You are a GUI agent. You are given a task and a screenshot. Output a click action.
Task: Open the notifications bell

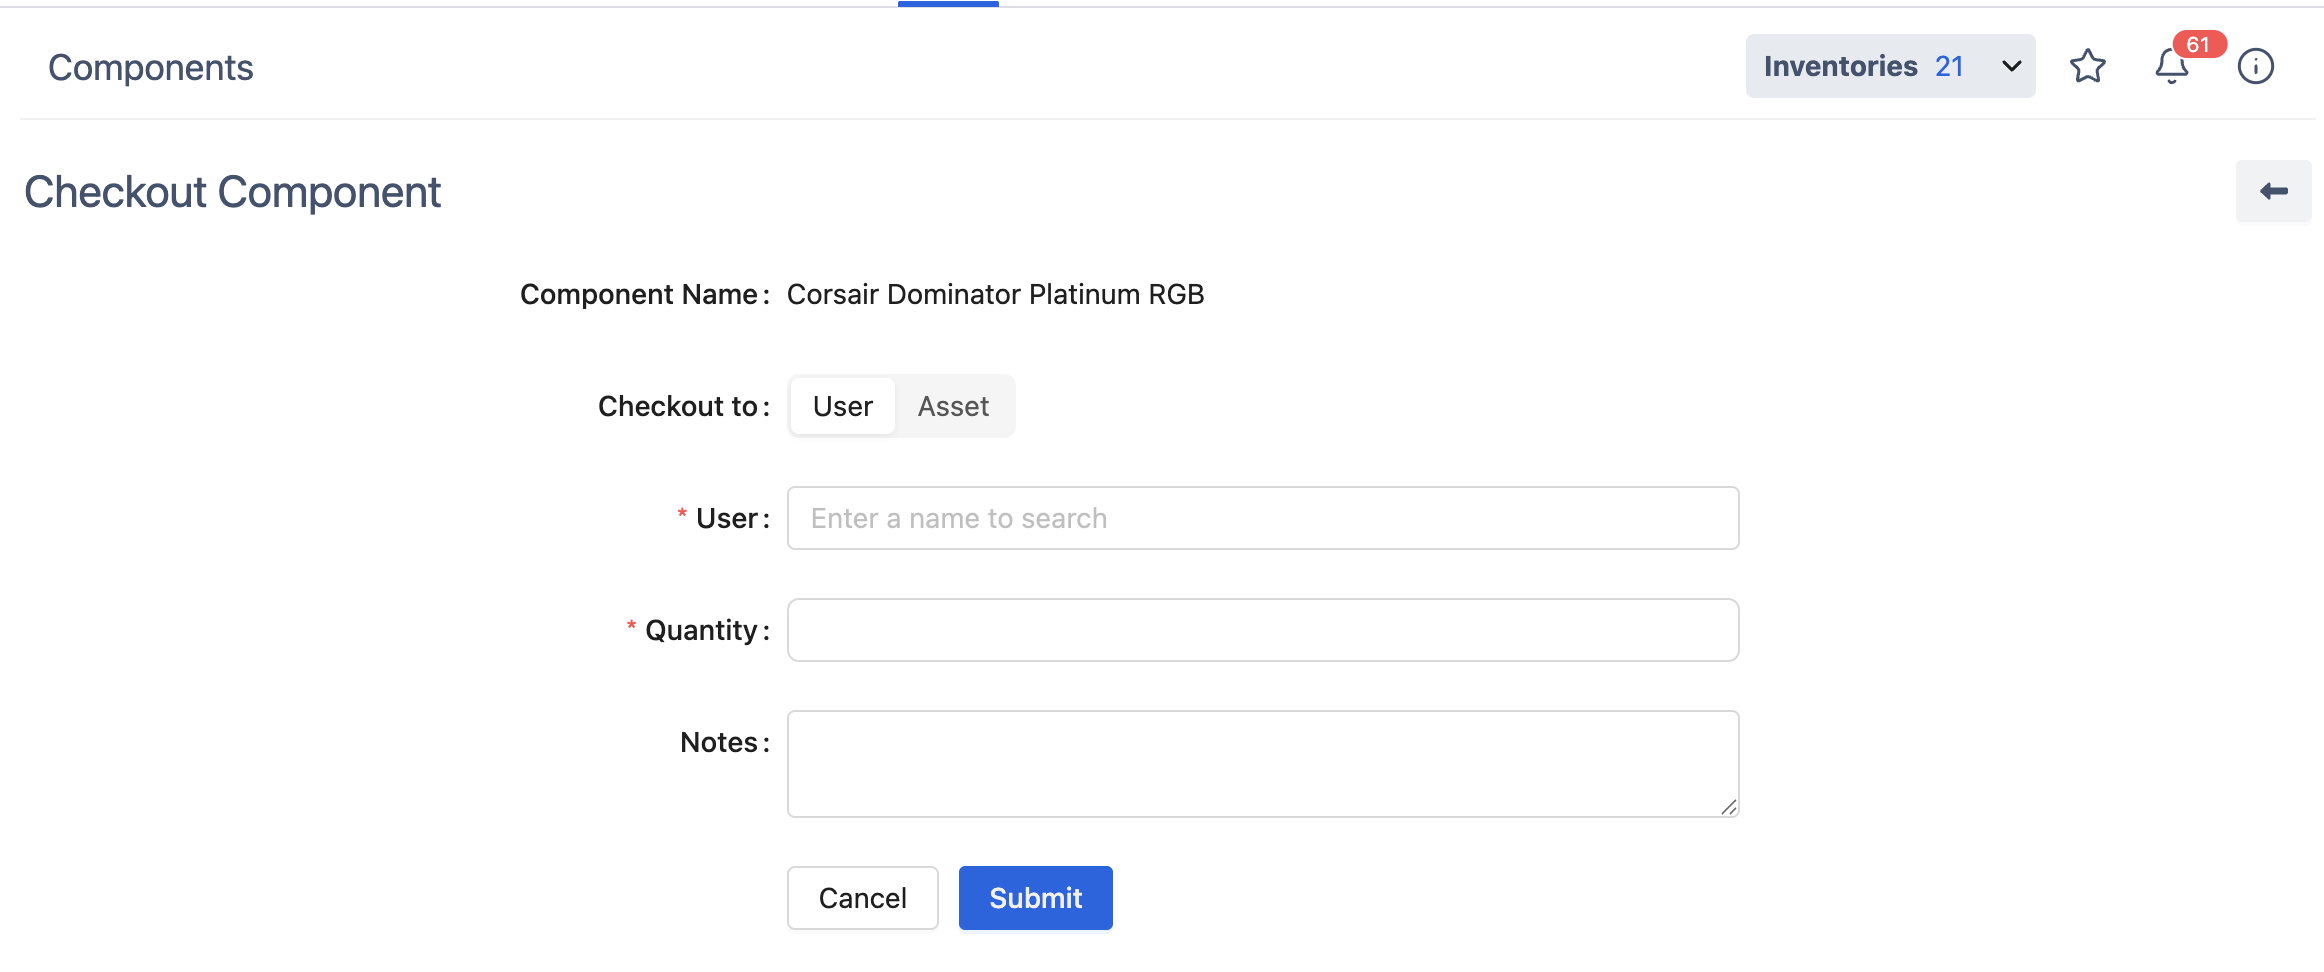(x=2170, y=68)
